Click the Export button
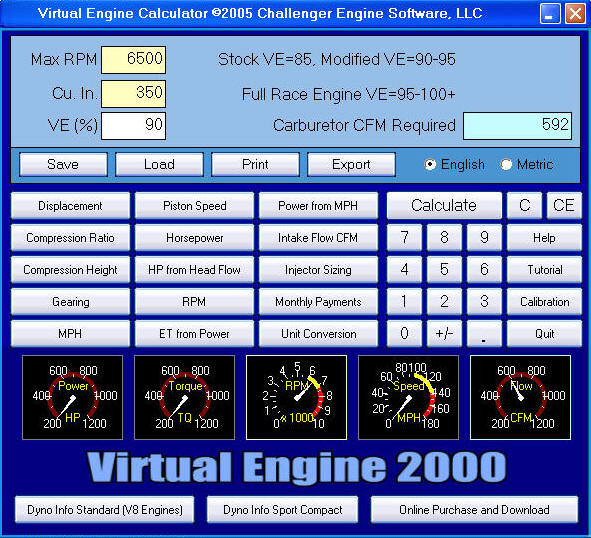This screenshot has height=538, width=591. pos(352,164)
